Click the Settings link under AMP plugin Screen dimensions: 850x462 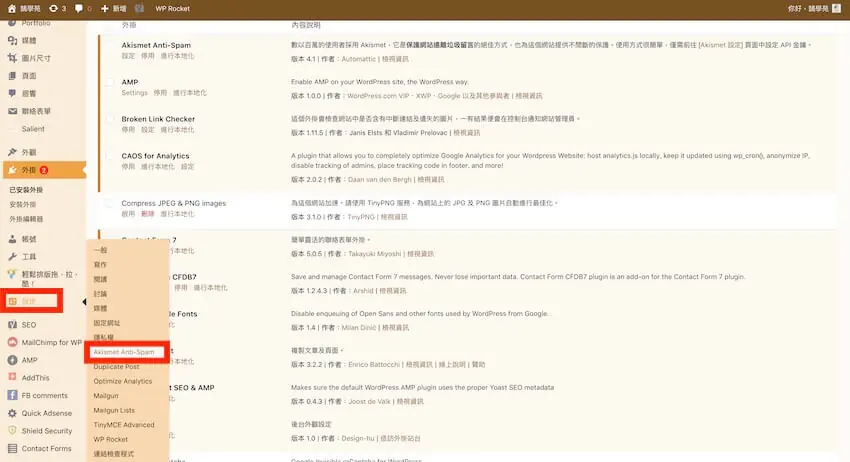pyautogui.click(x=134, y=93)
